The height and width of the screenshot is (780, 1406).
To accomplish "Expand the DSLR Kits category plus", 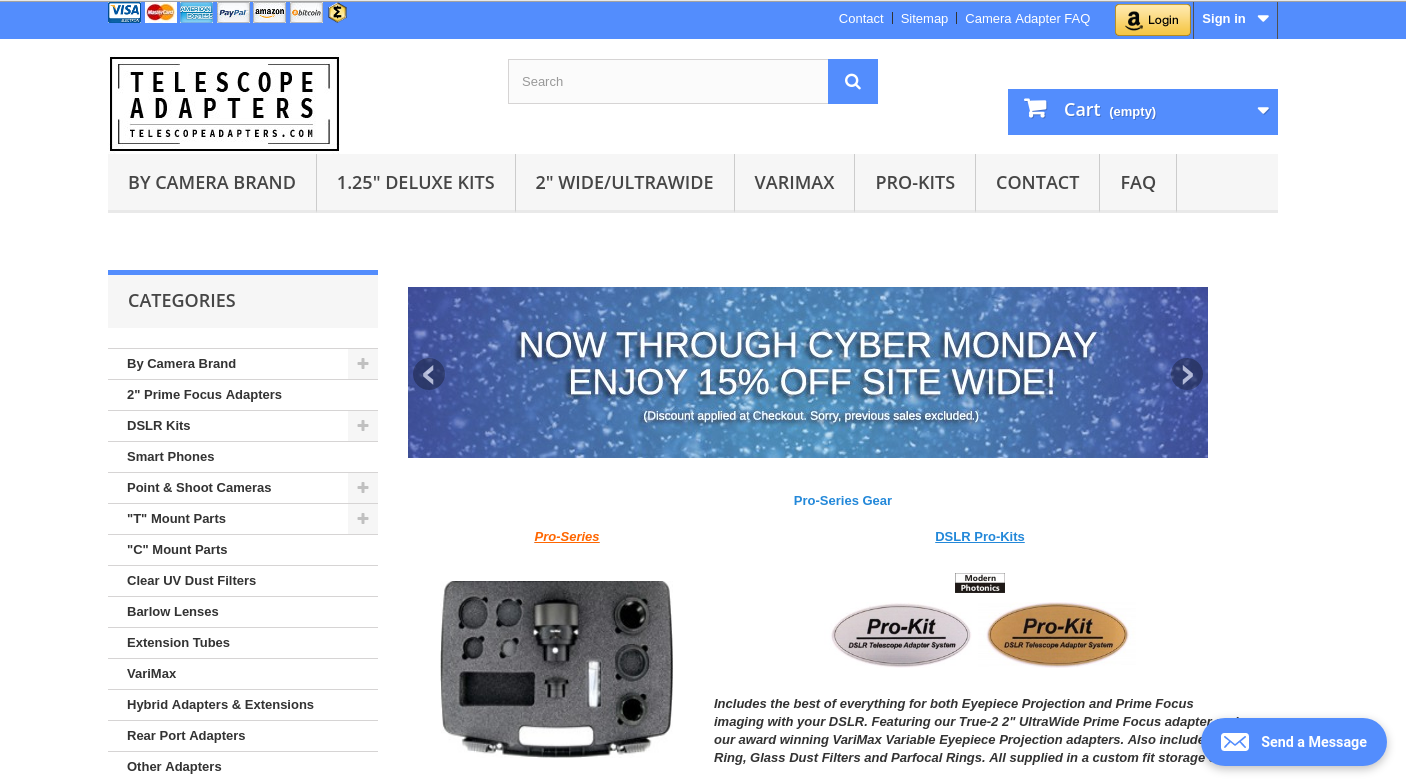I will [x=363, y=426].
